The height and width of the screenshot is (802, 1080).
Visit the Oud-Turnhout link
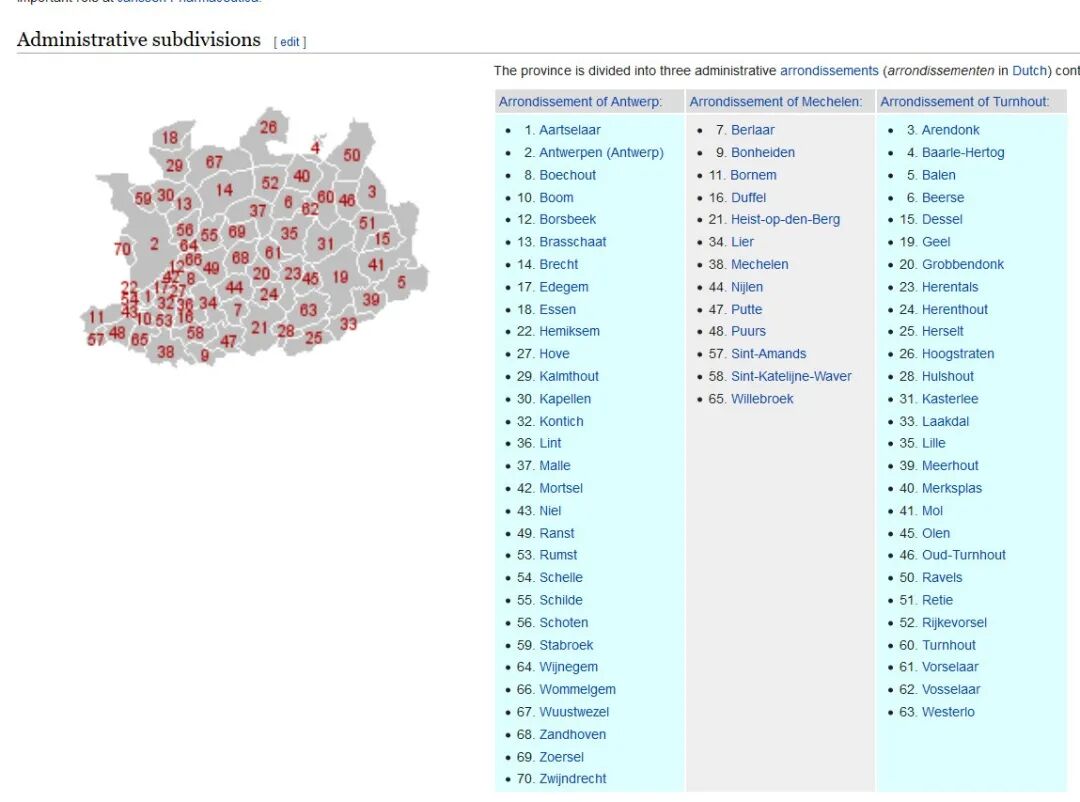tap(964, 555)
